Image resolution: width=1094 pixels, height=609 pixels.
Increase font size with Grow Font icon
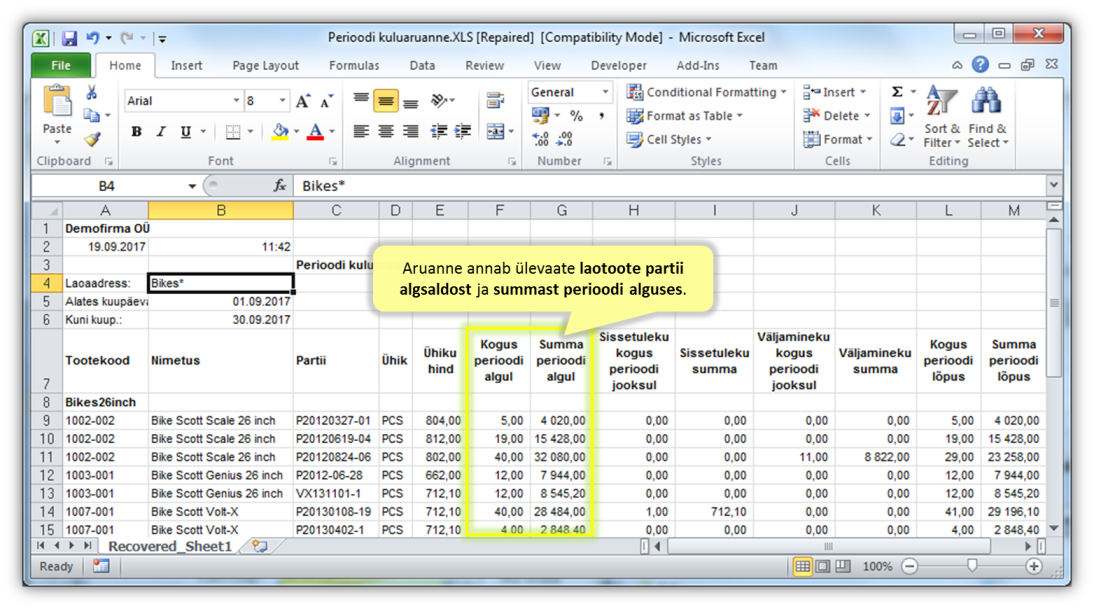click(303, 101)
